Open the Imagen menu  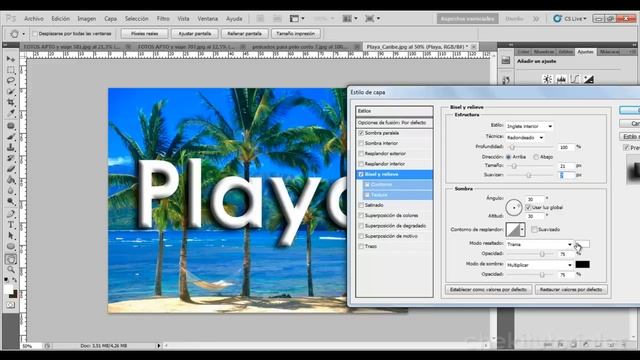pyautogui.click(x=87, y=19)
